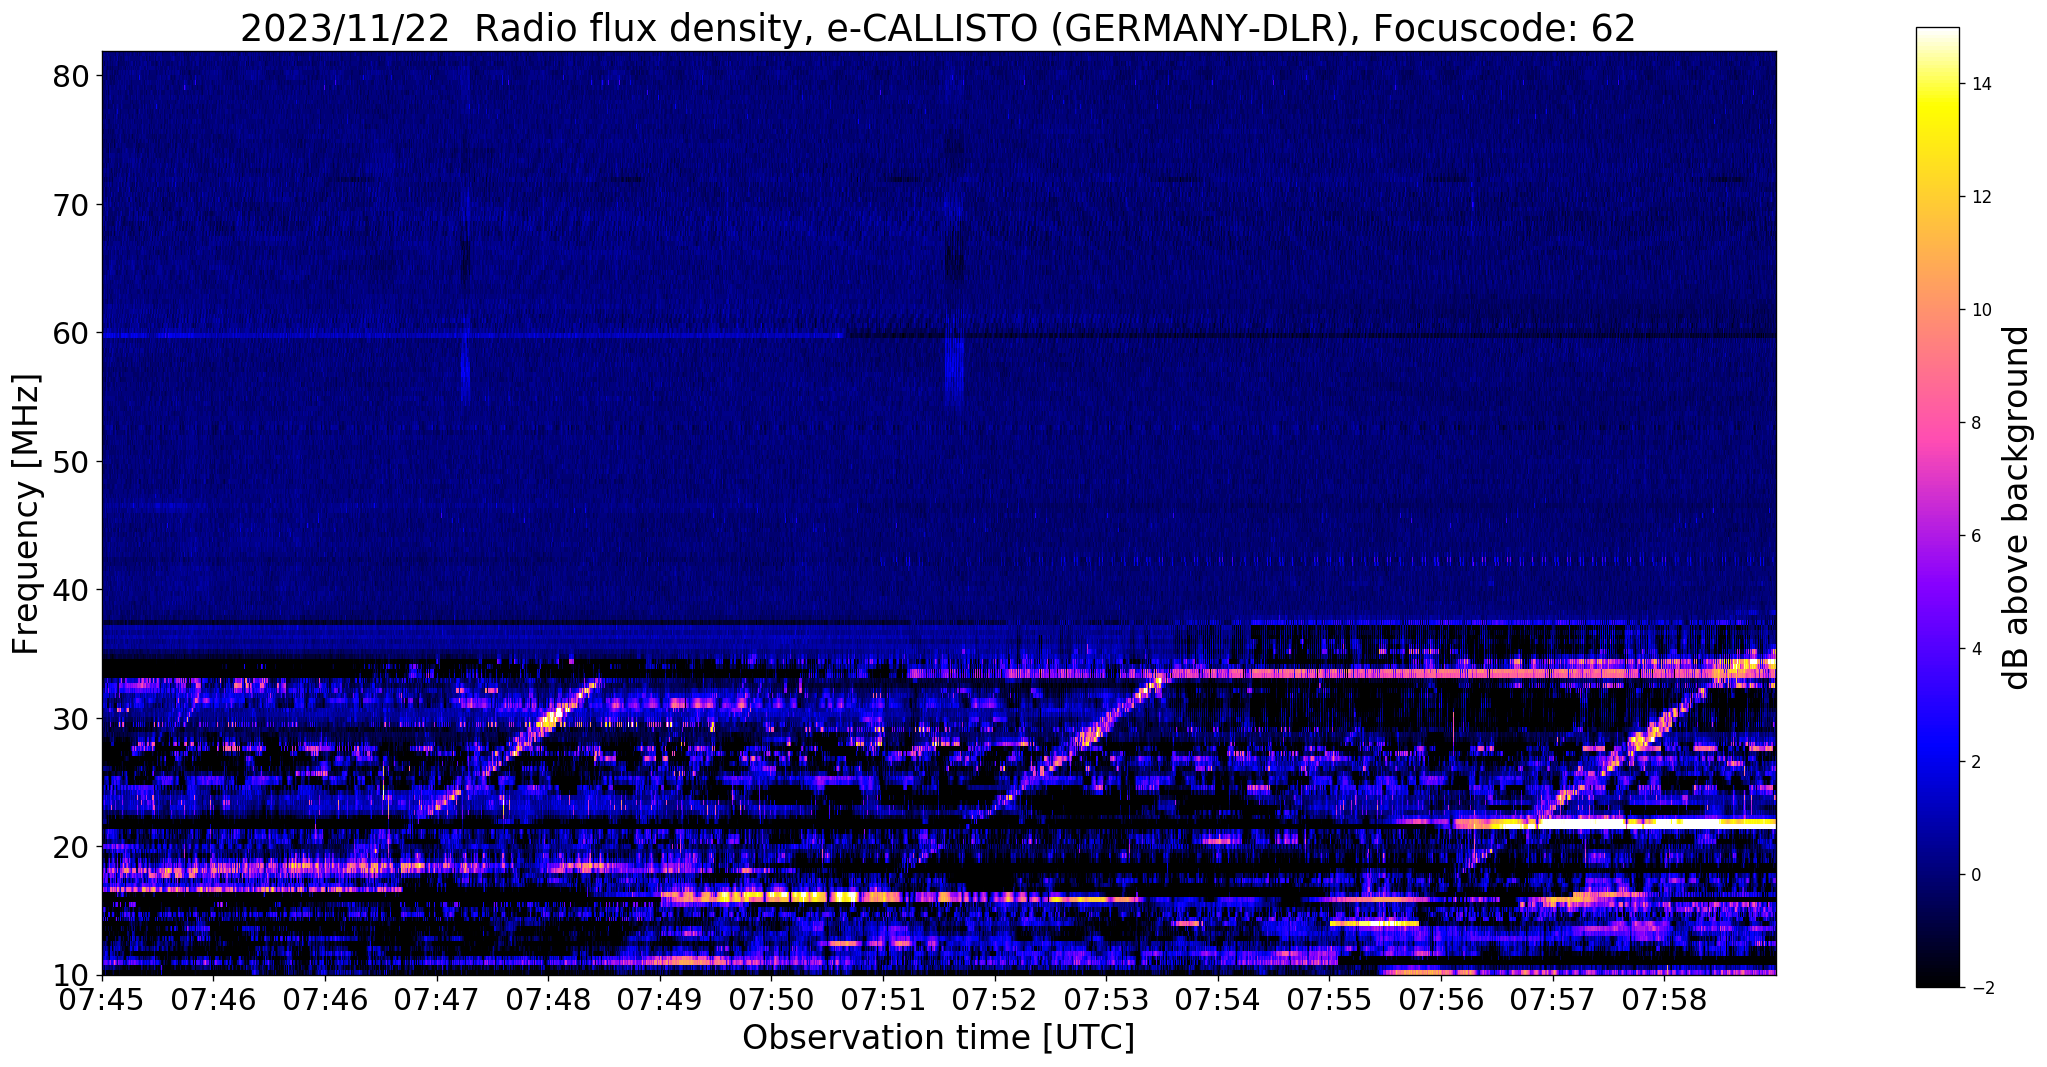Click the 07:54 time tick label

(x=1218, y=999)
